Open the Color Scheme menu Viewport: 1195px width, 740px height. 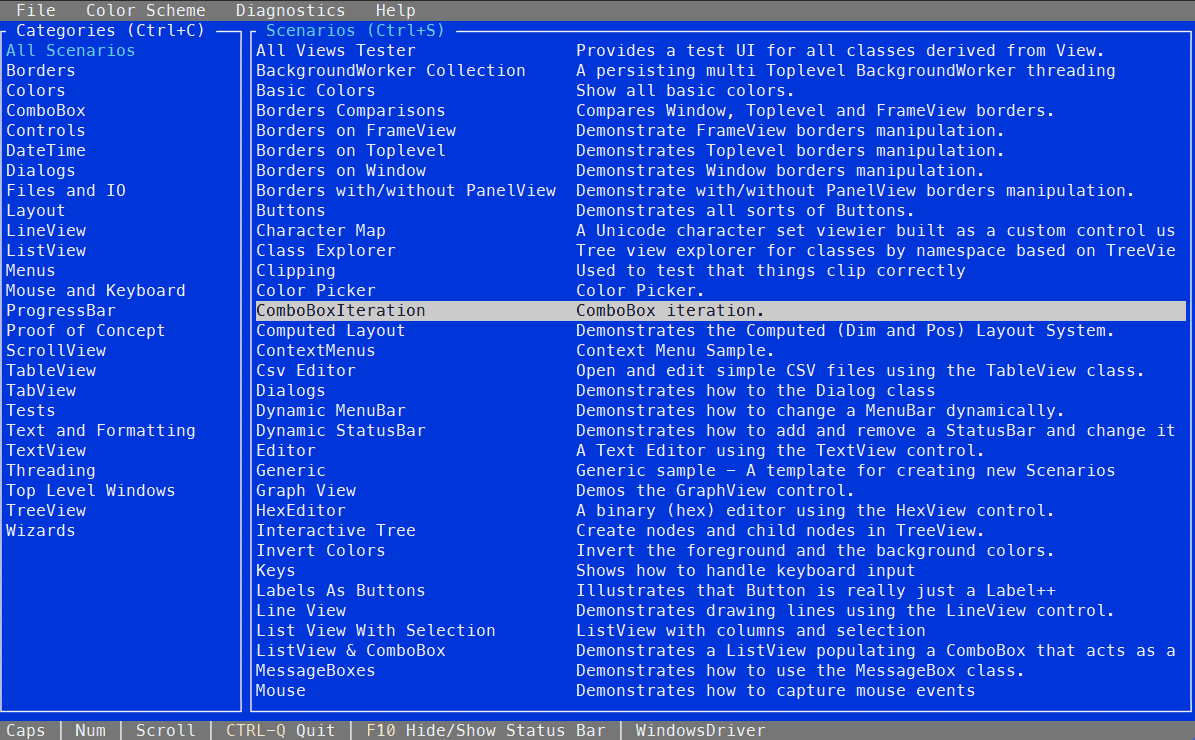(146, 11)
